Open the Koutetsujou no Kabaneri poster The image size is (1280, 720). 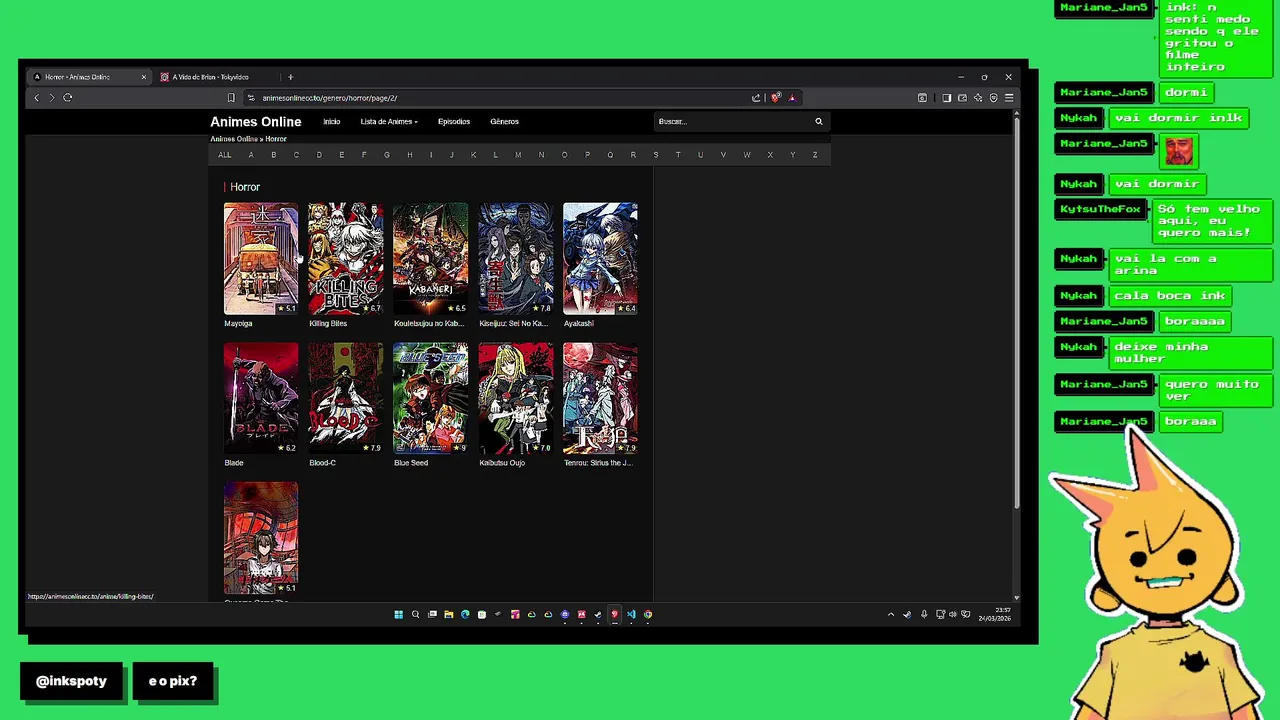pos(431,259)
